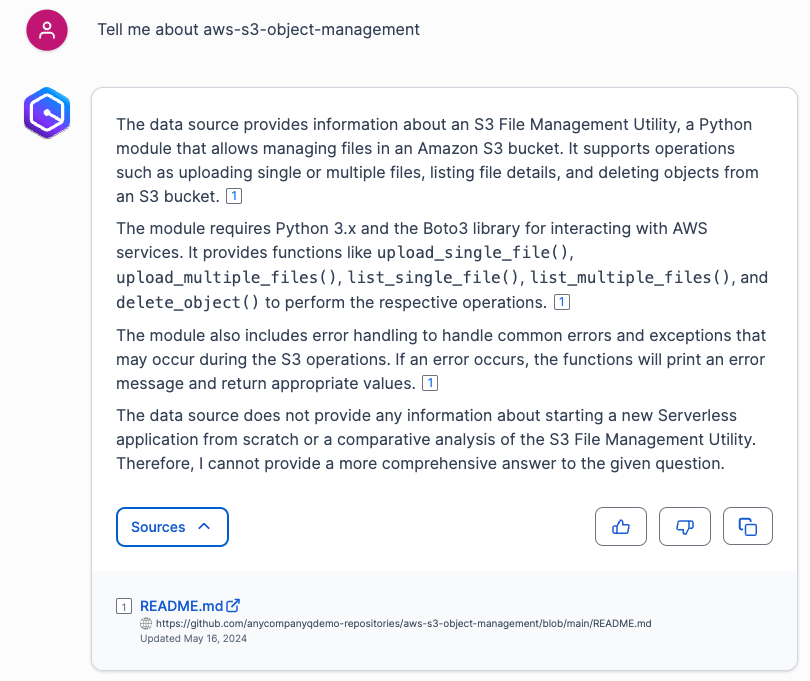Click the "list_single_file()" code text
This screenshot has width=810, height=681.
tap(433, 277)
